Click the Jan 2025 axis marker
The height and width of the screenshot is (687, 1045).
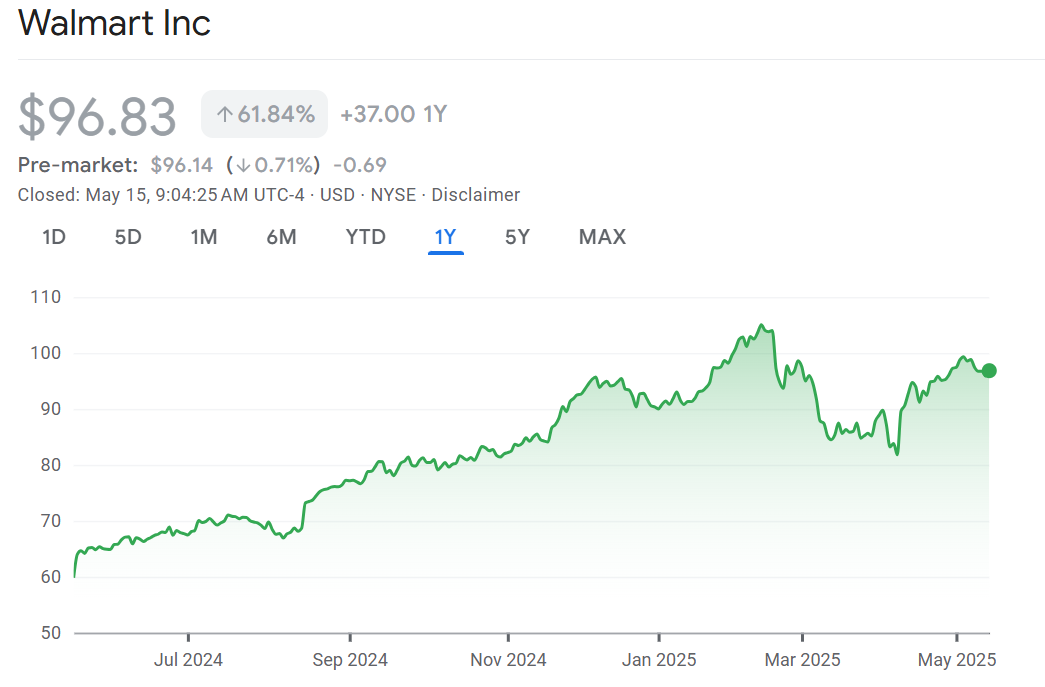click(659, 660)
